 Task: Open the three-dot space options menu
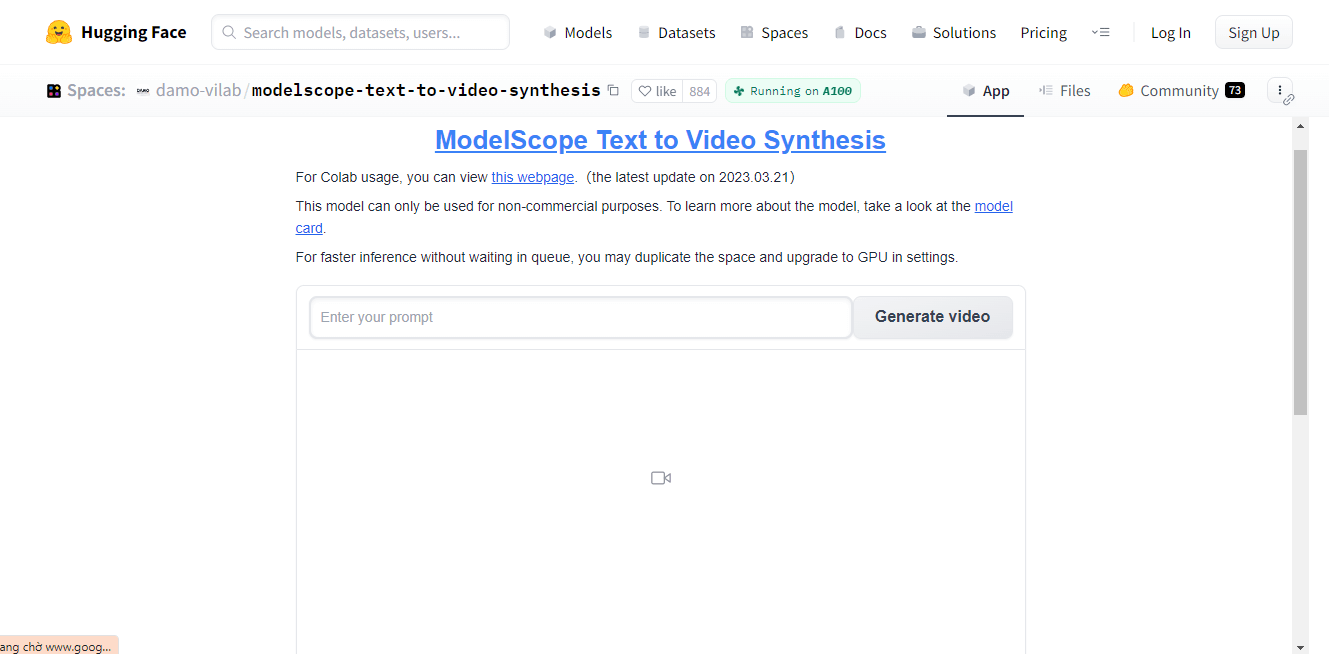click(x=1280, y=91)
